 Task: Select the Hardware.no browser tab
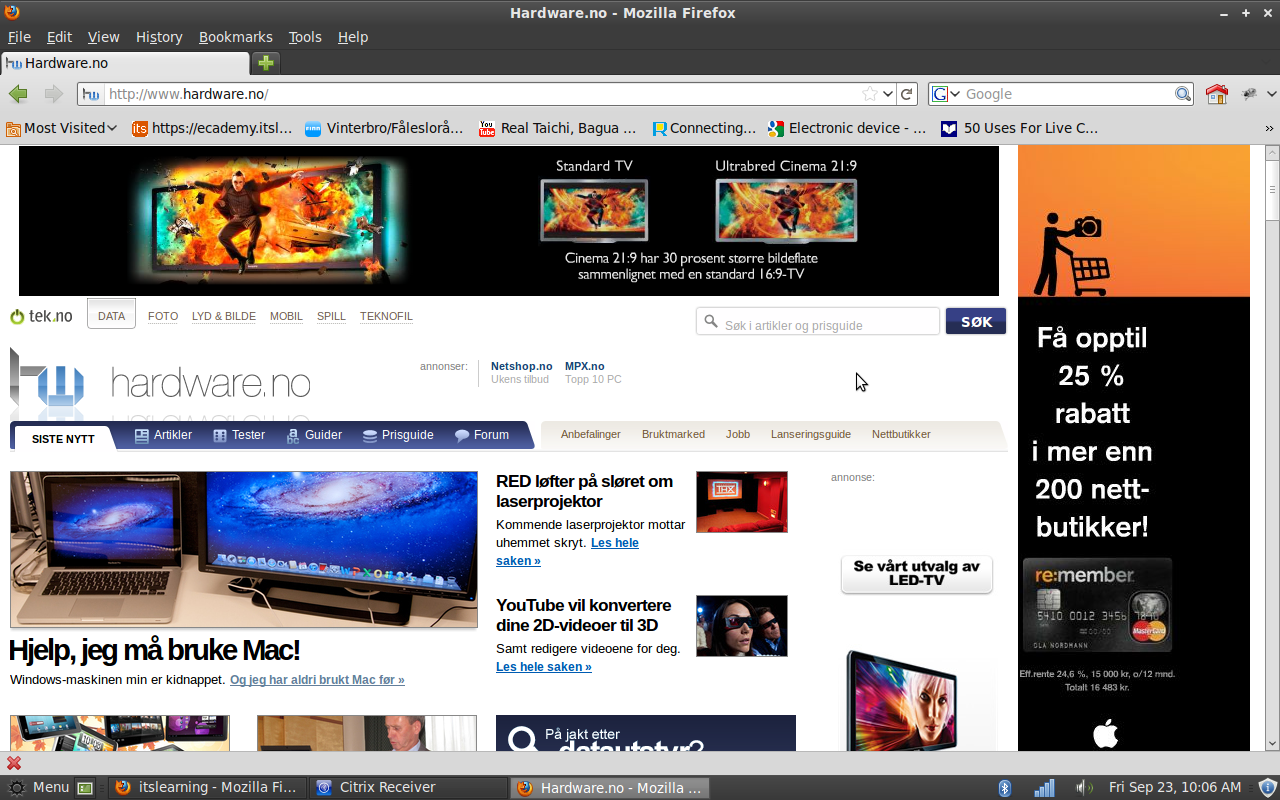point(125,63)
